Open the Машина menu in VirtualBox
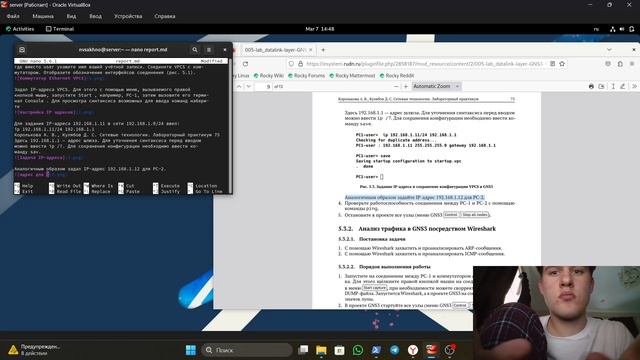The height and width of the screenshot is (360, 640). tap(43, 16)
